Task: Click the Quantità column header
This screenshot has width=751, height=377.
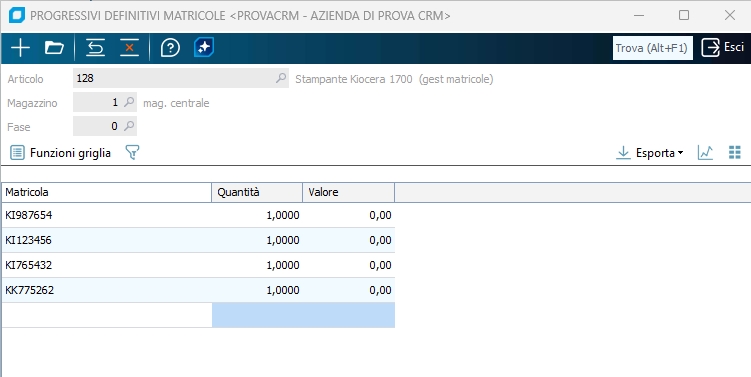Action: point(257,192)
